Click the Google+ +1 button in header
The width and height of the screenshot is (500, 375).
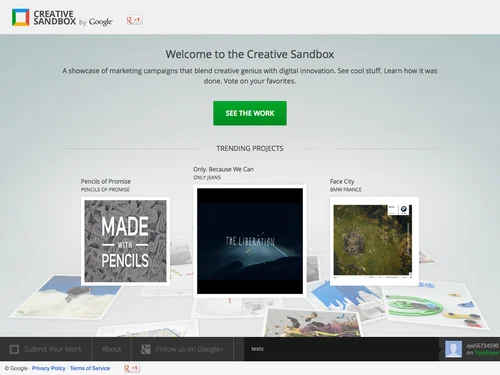point(134,20)
